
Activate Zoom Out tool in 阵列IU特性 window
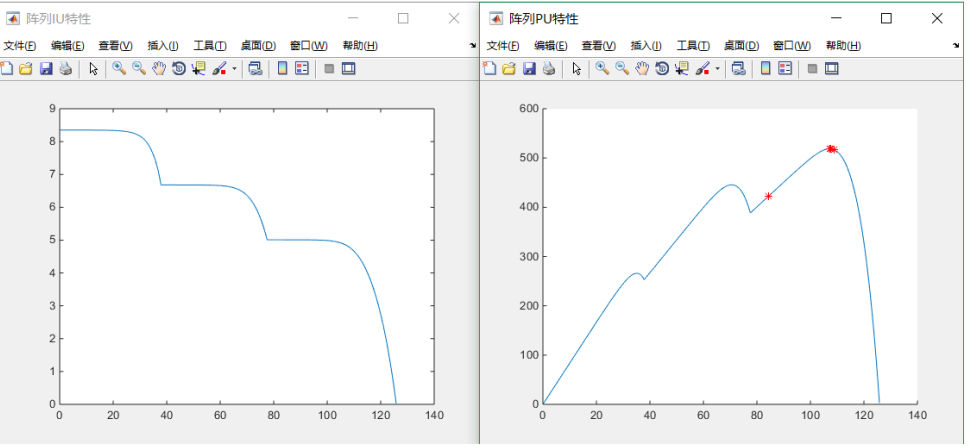click(139, 69)
